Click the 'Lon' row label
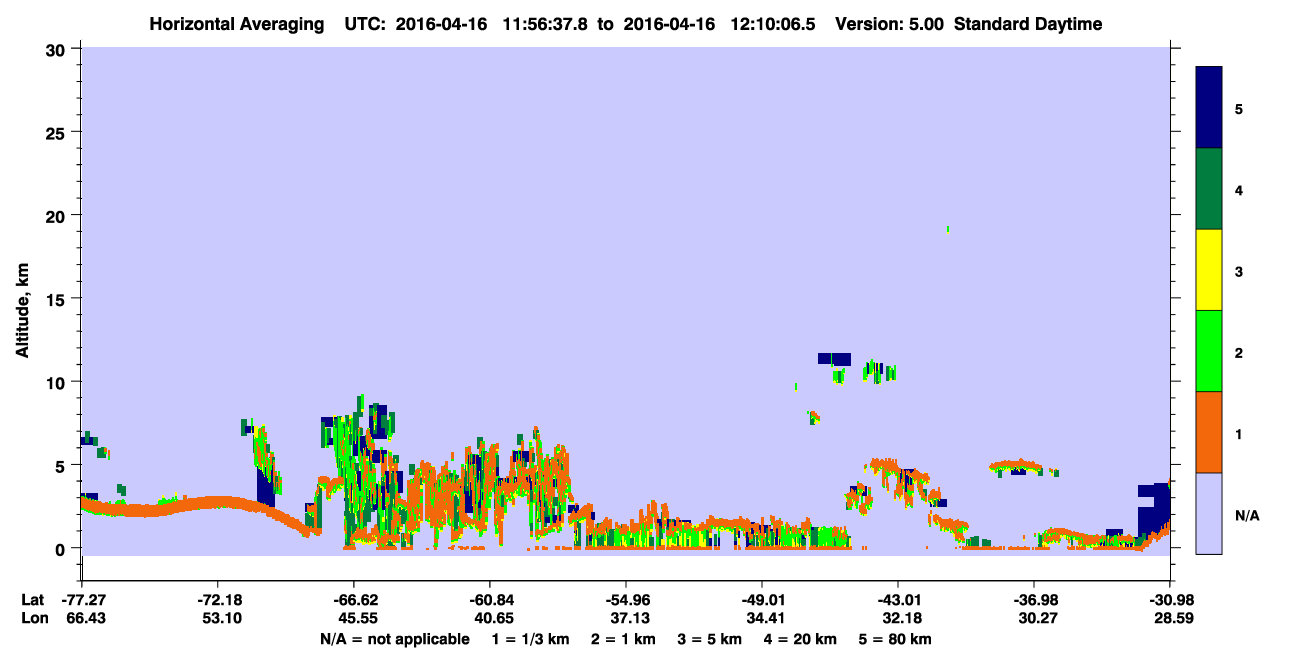This screenshot has width=1300, height=667. tap(33, 619)
